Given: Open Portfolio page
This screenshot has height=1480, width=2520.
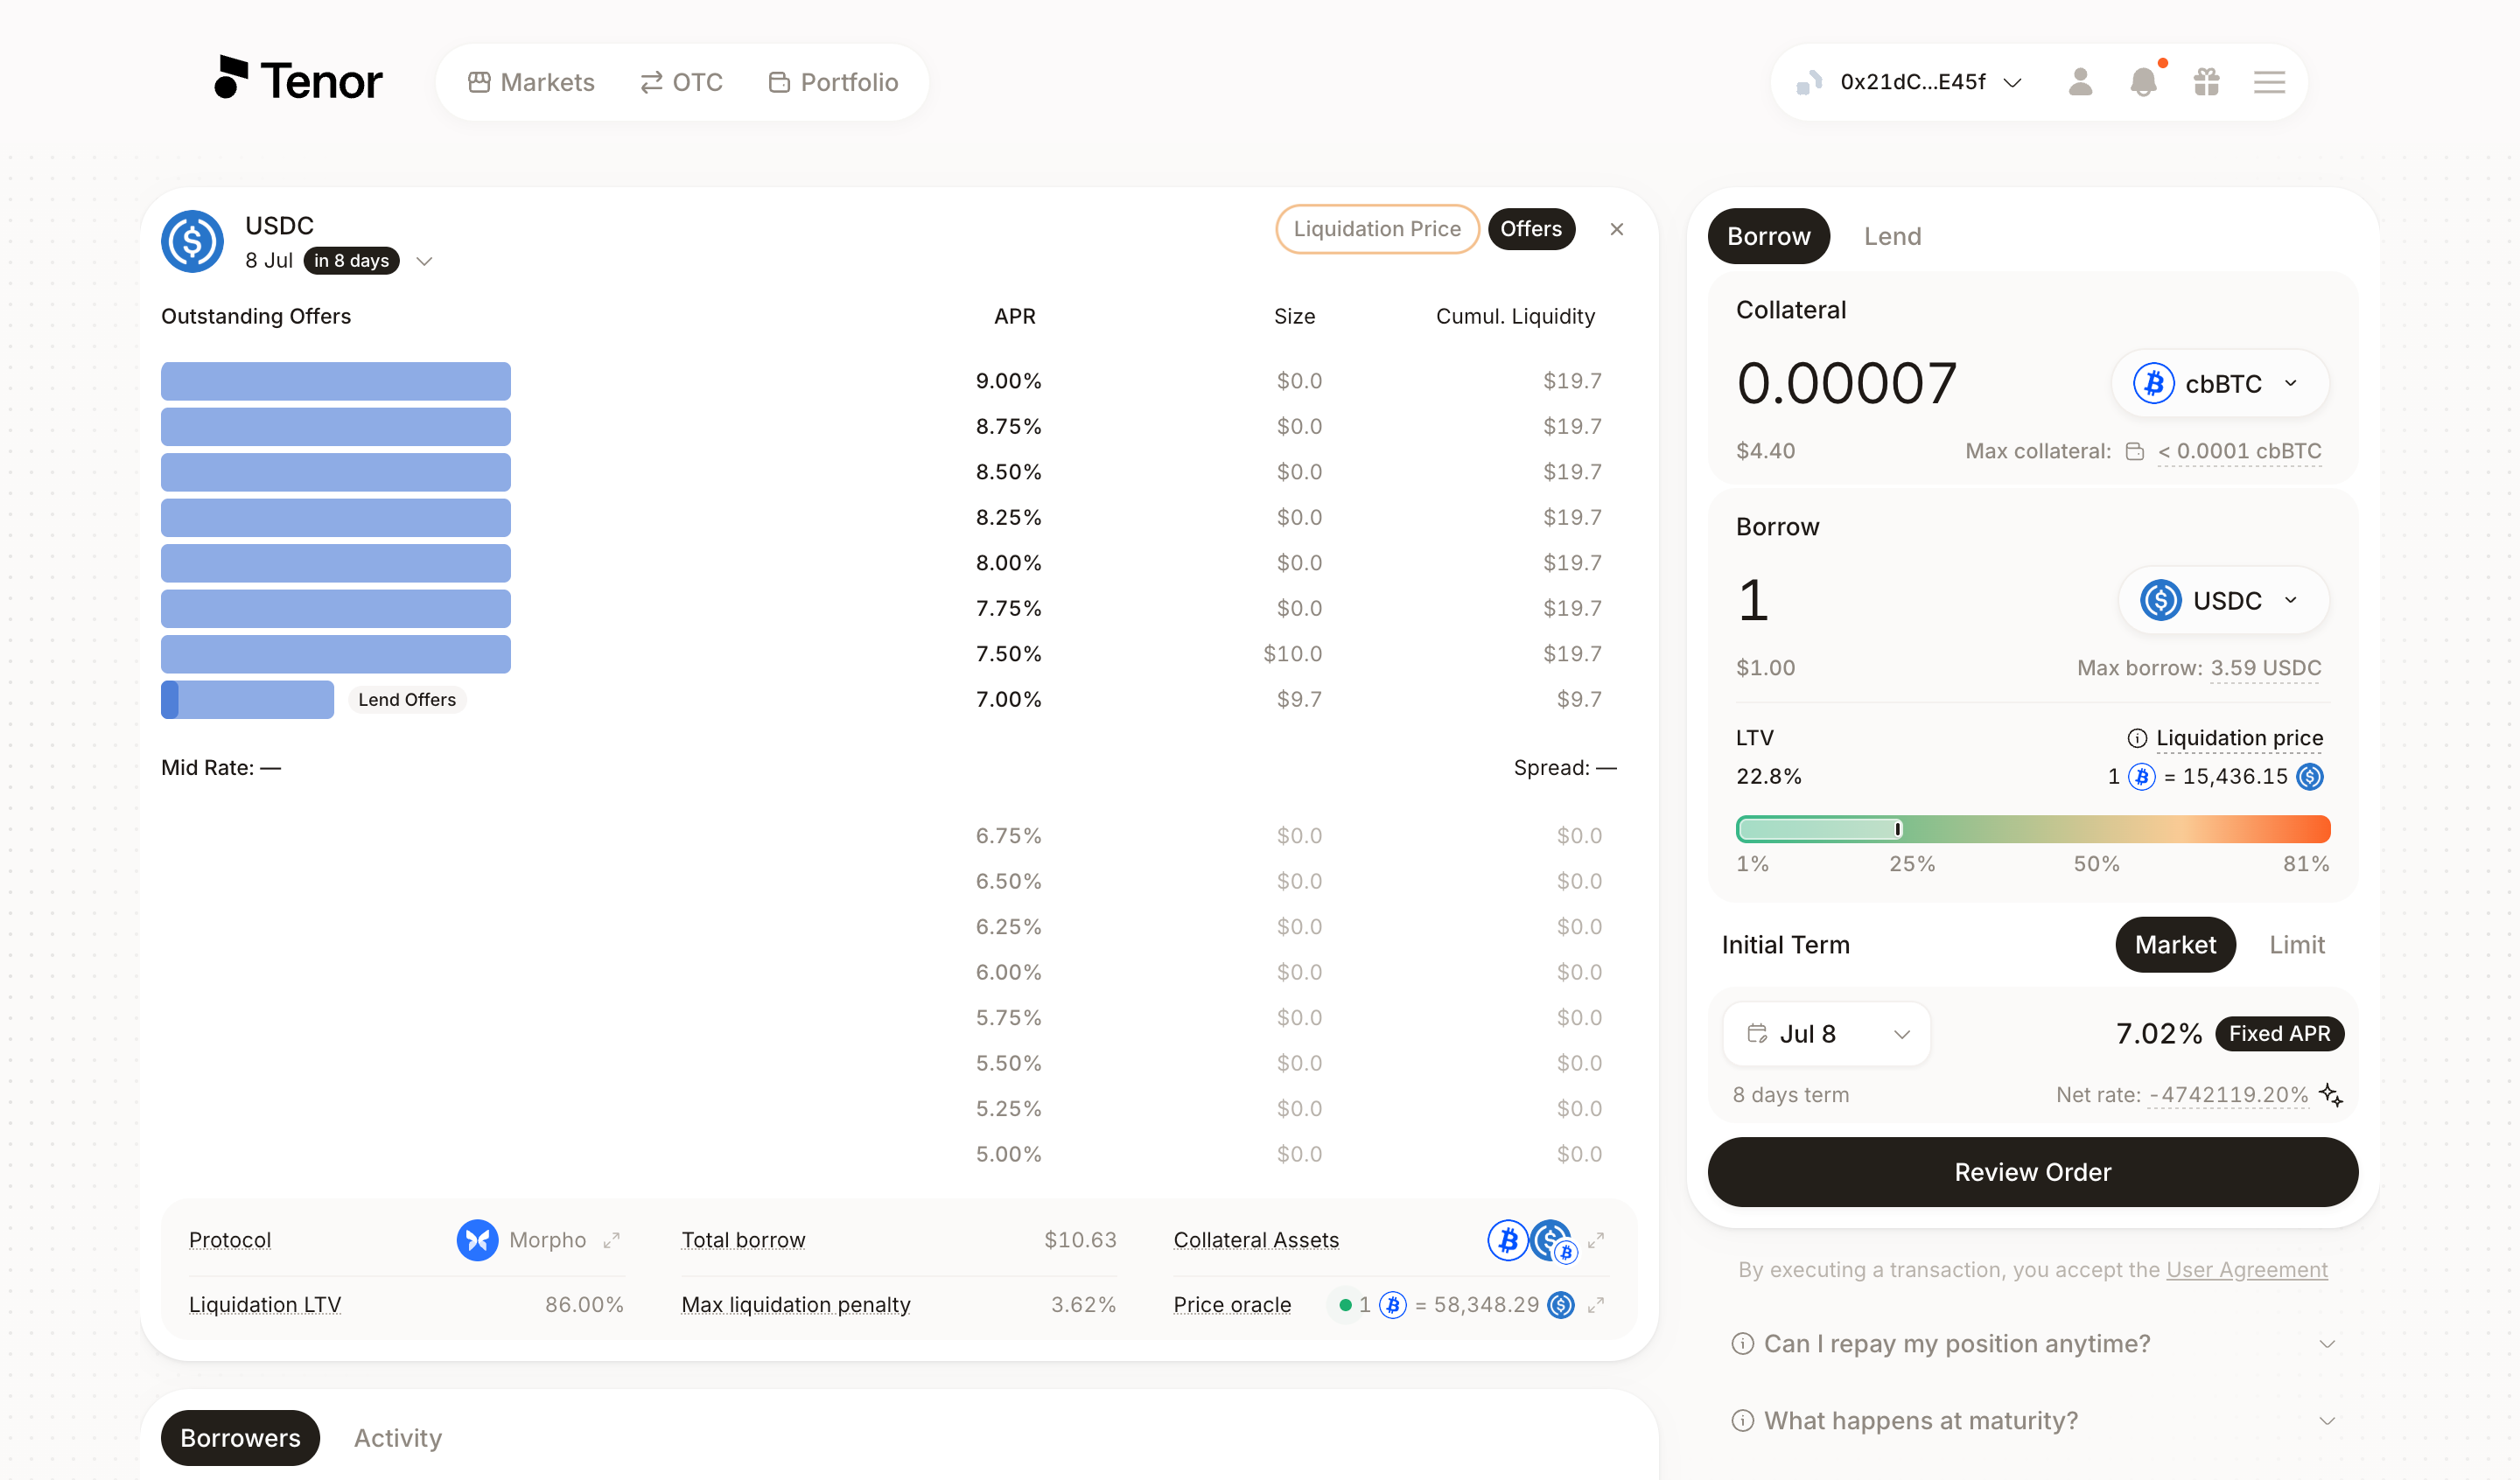Looking at the screenshot, I should [x=833, y=82].
